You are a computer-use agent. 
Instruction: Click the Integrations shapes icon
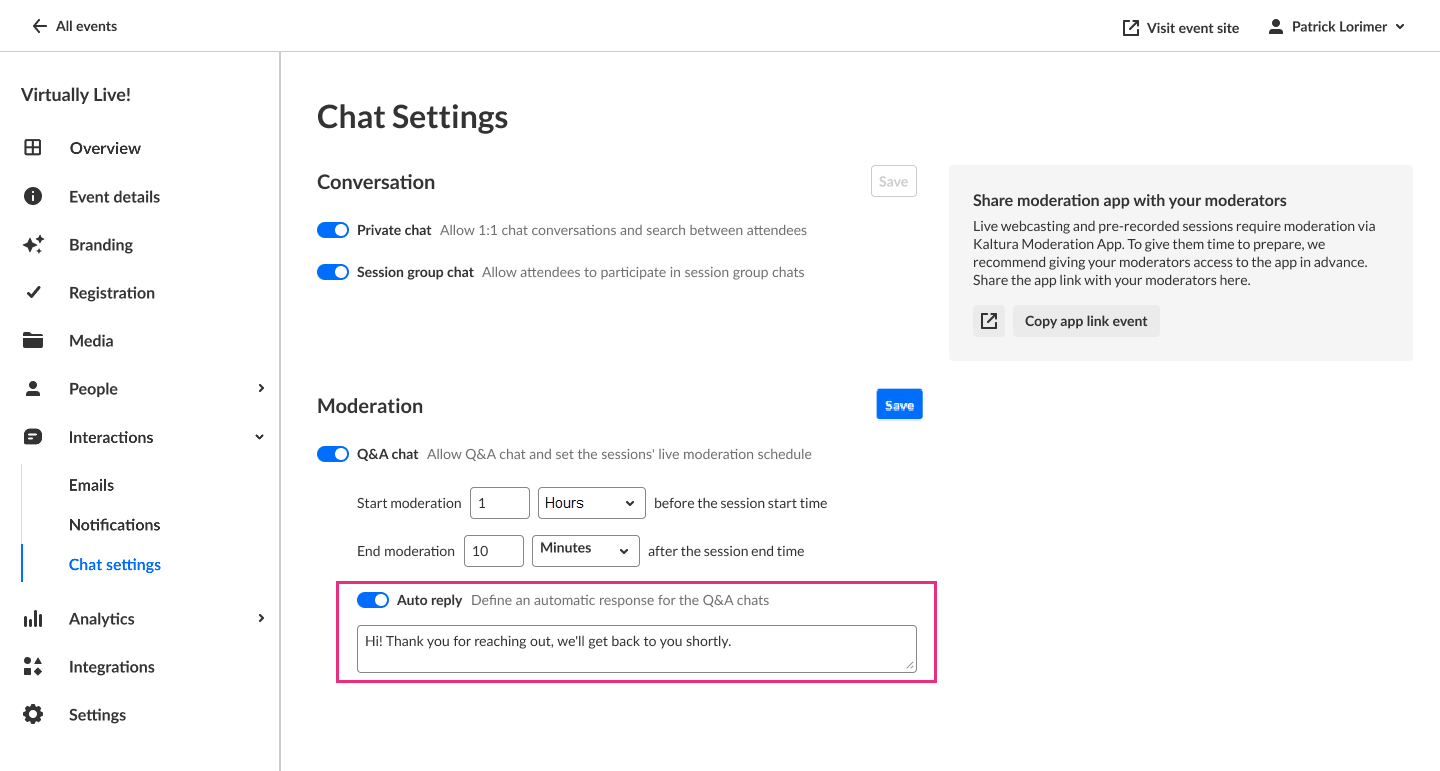(33, 667)
